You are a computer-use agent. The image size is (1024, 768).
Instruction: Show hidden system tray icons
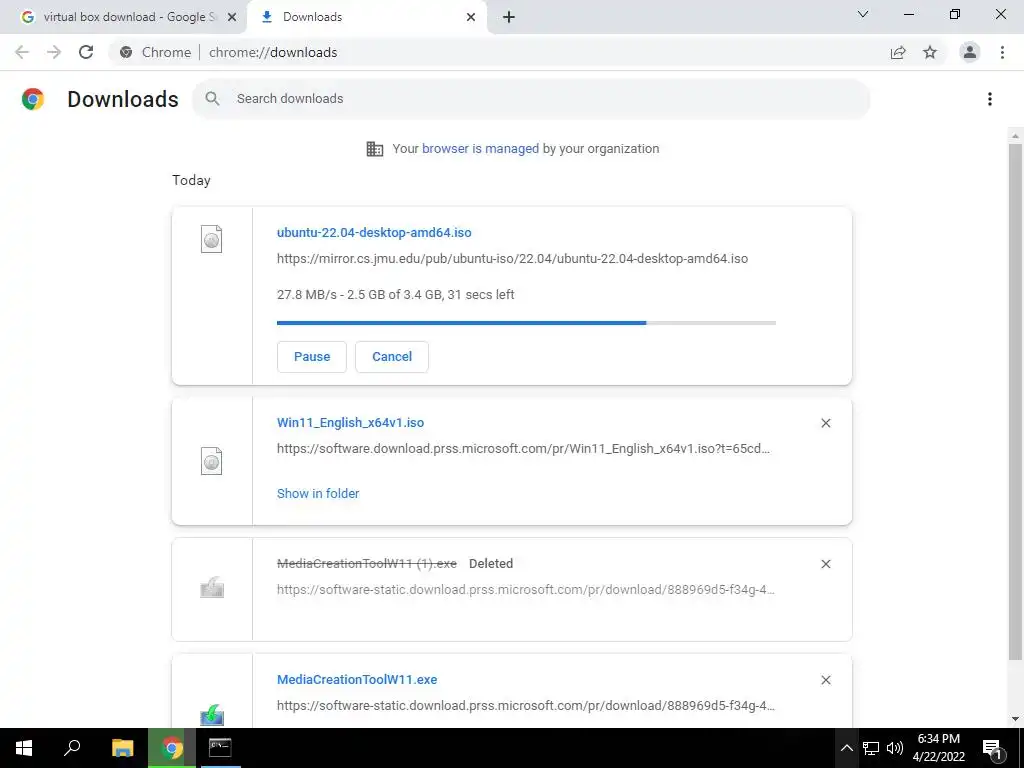tap(846, 748)
